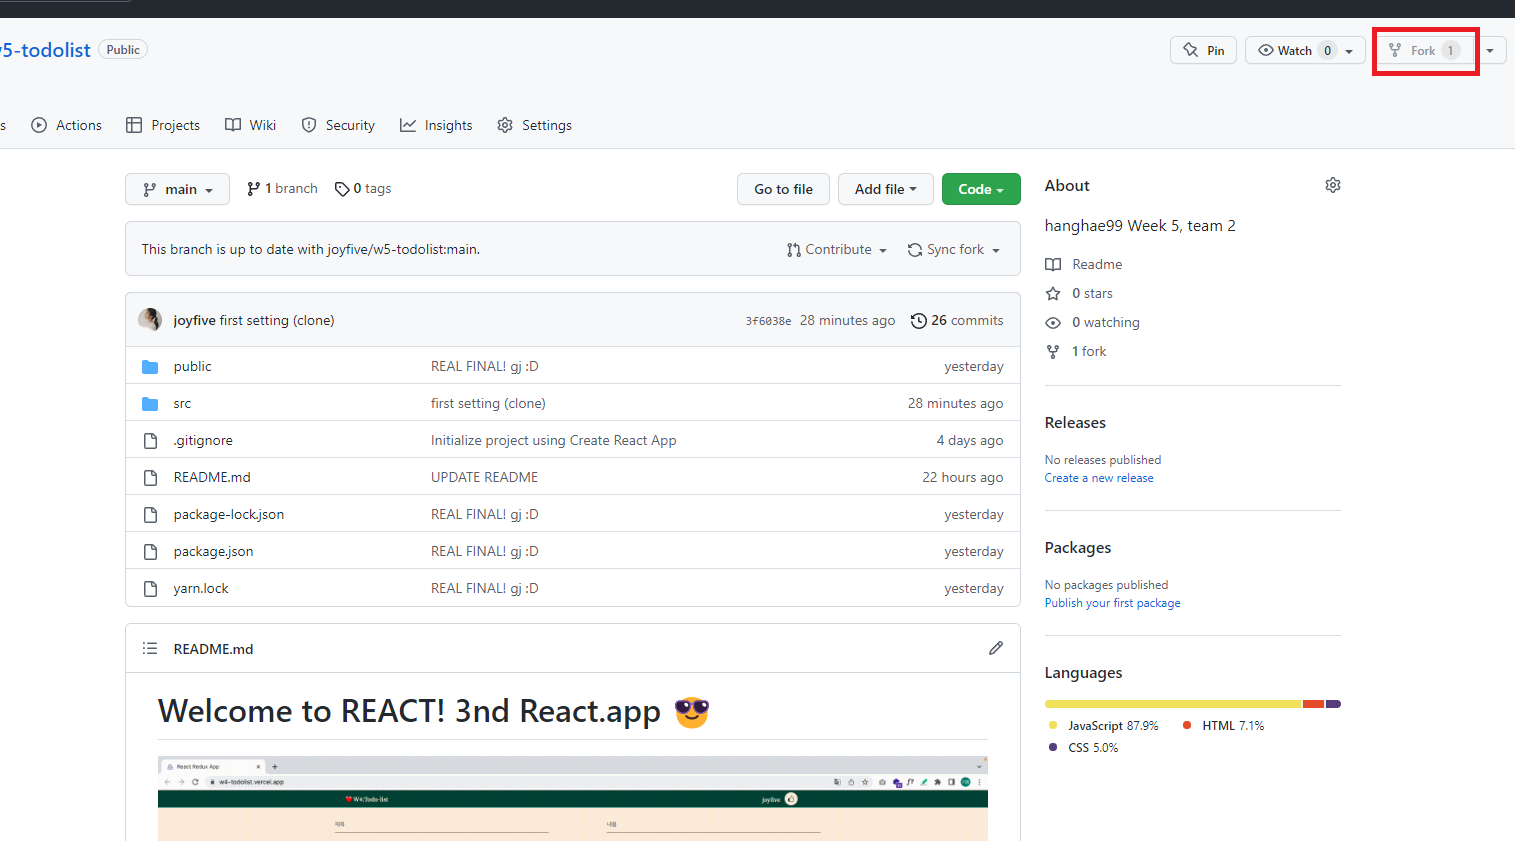Click the Go to file button
This screenshot has width=1515, height=841.
pyautogui.click(x=783, y=189)
